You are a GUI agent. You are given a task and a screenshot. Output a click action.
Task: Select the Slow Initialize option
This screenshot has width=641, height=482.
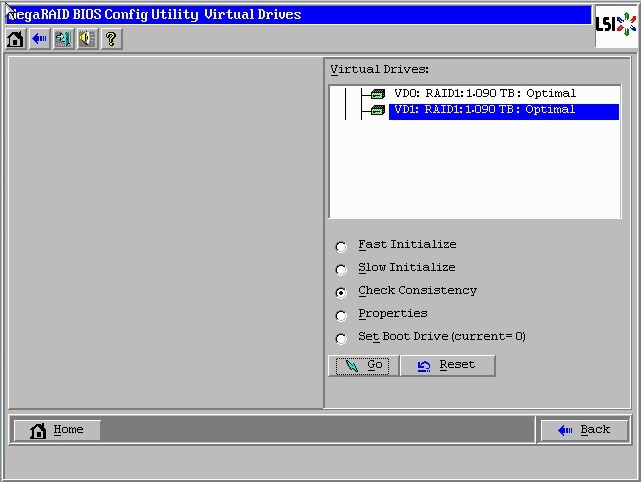[x=342, y=269]
